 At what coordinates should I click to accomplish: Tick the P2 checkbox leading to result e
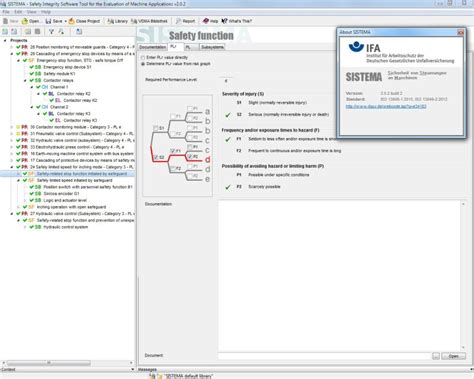190,175
